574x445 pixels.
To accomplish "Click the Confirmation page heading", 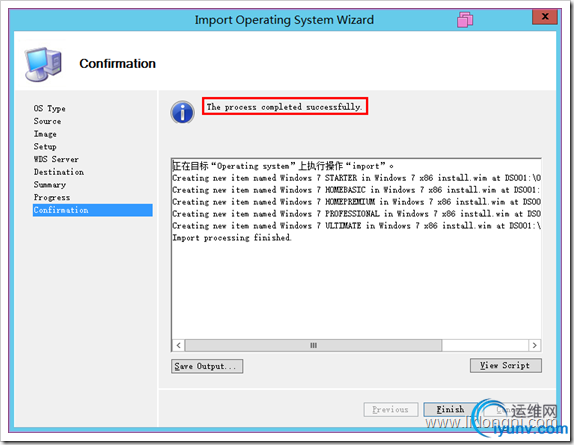I will click(x=118, y=63).
